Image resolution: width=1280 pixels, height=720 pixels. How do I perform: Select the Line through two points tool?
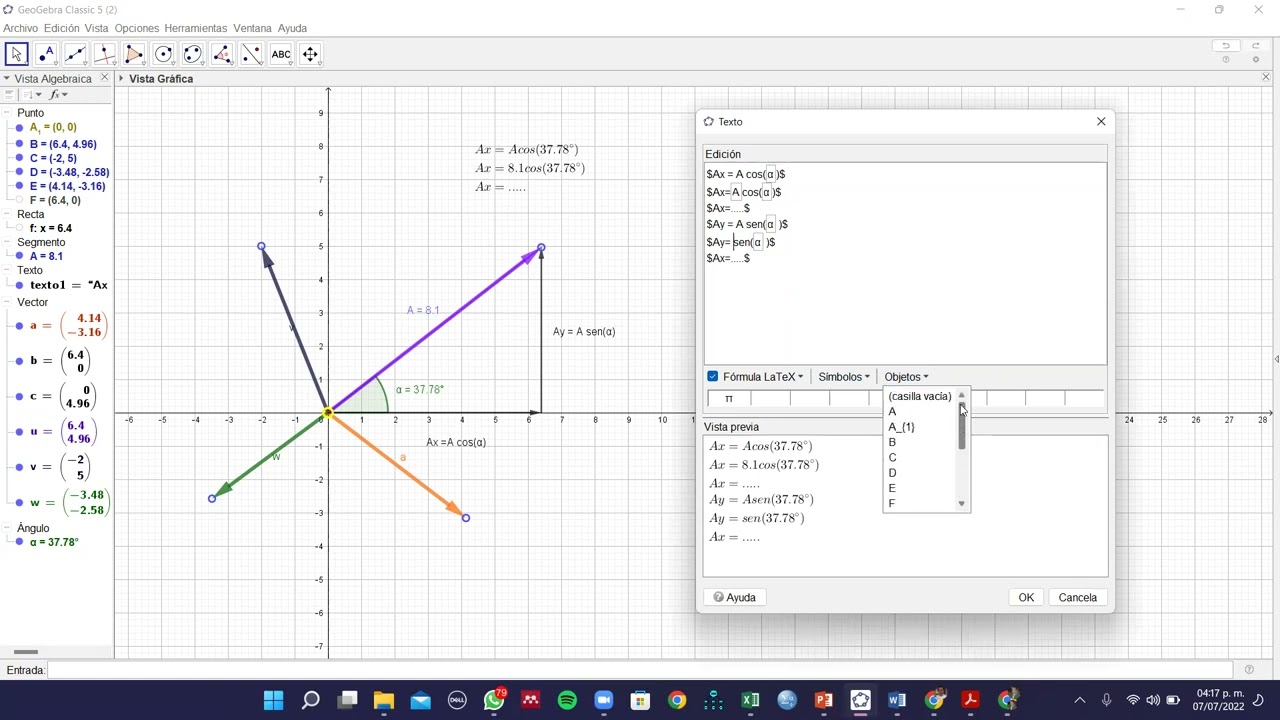tap(75, 54)
